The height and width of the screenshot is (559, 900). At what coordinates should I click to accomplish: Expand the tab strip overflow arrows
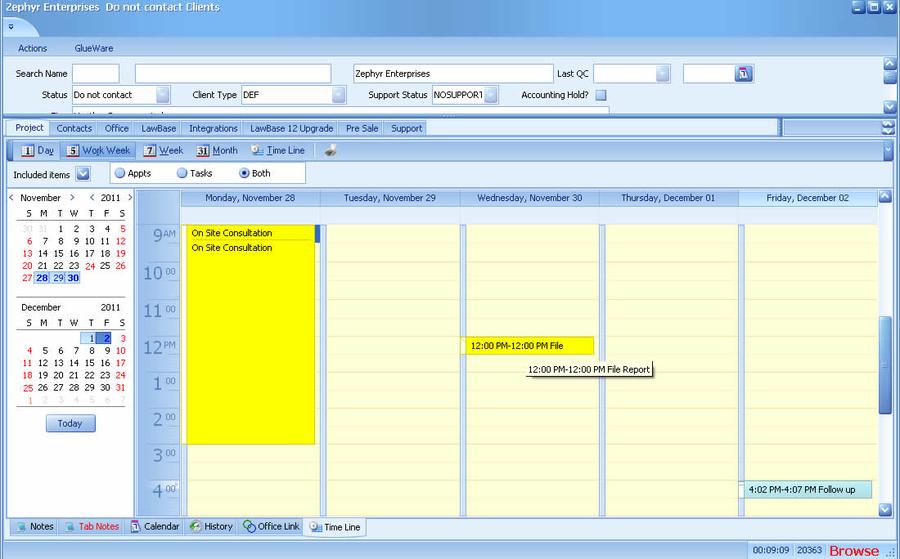click(x=889, y=127)
